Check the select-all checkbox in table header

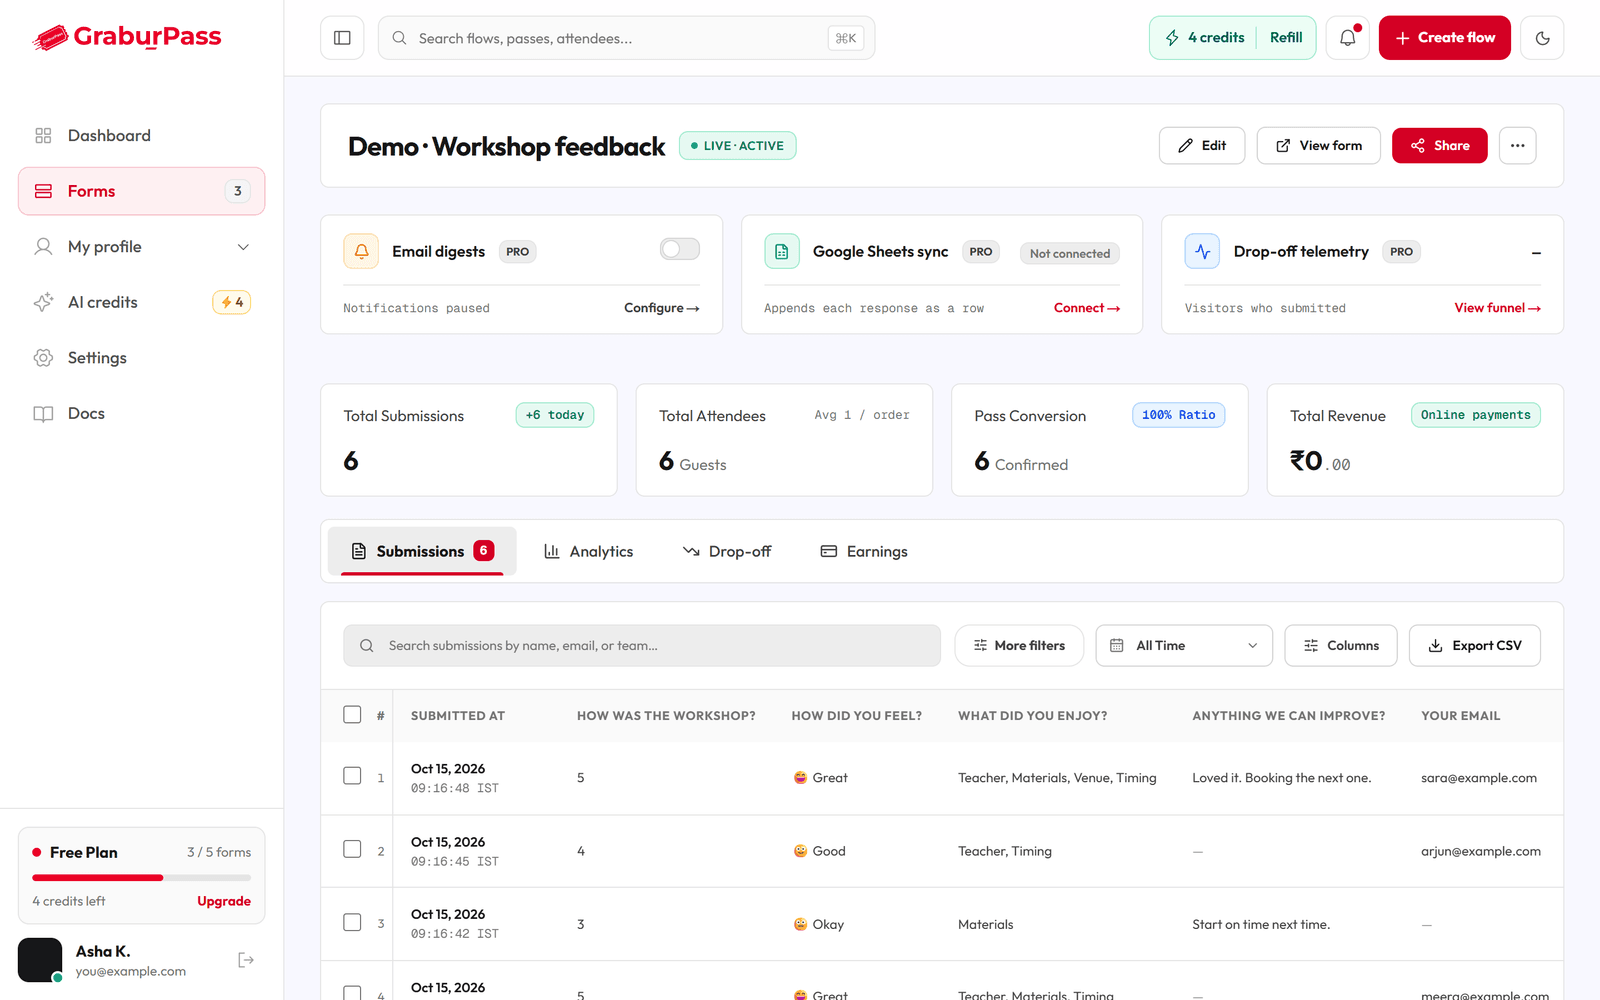tap(352, 714)
